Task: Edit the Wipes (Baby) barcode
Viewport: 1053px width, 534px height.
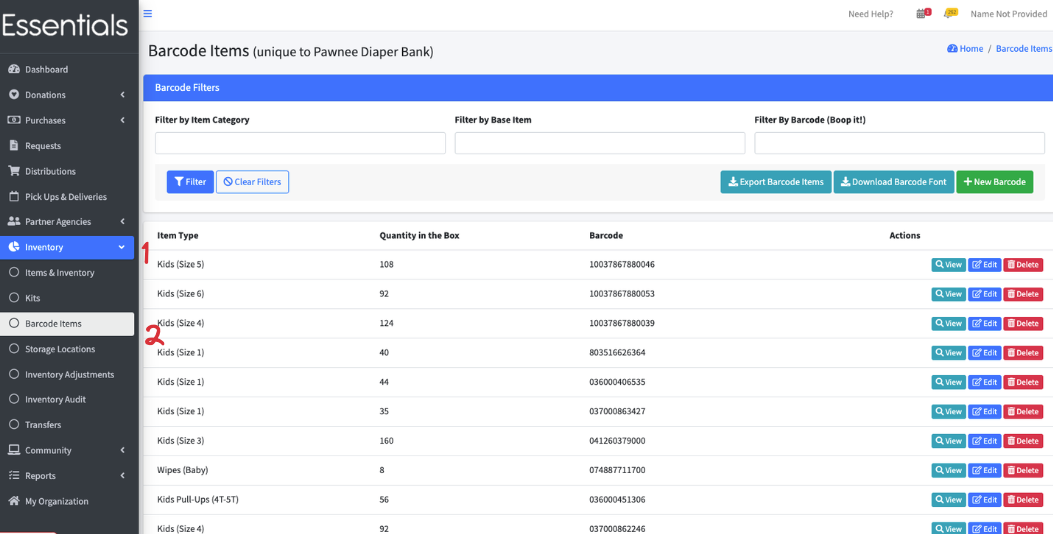Action: pyautogui.click(x=985, y=470)
